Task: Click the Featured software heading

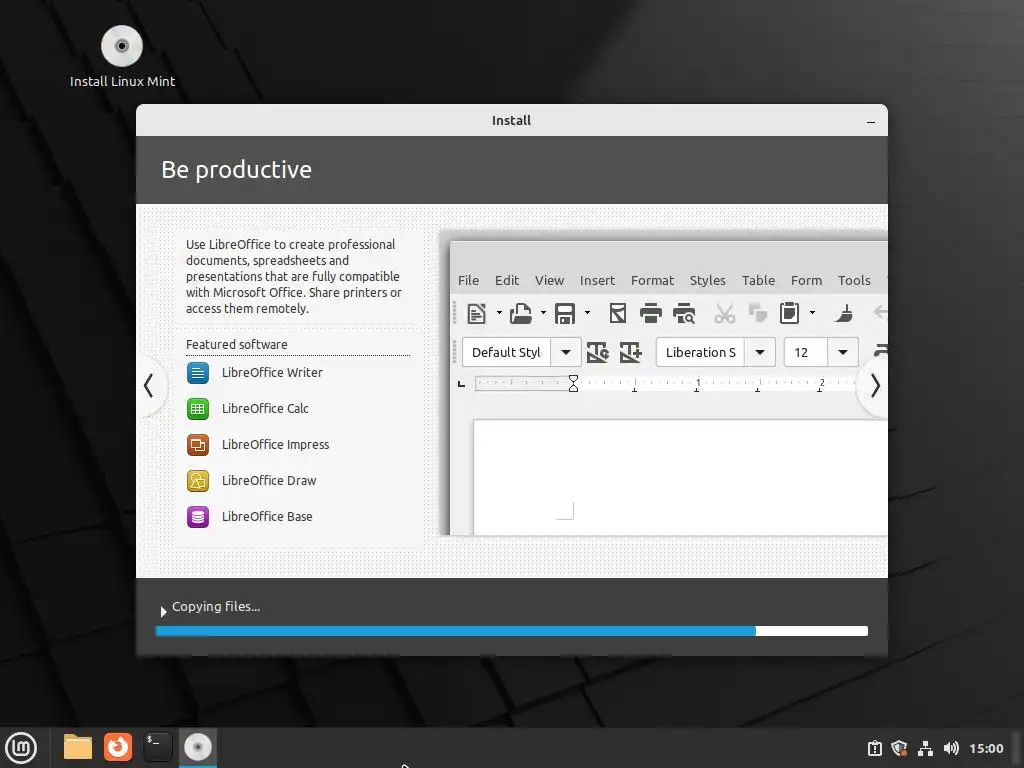Action: click(236, 344)
